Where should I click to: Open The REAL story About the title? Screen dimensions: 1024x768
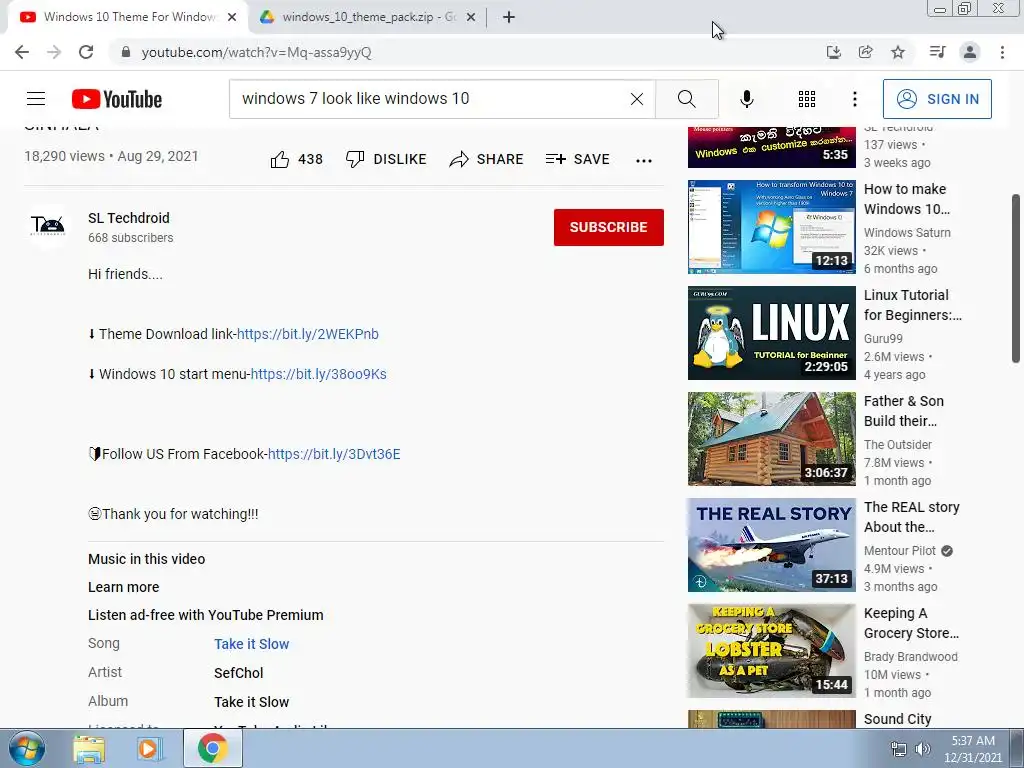pyautogui.click(x=912, y=517)
